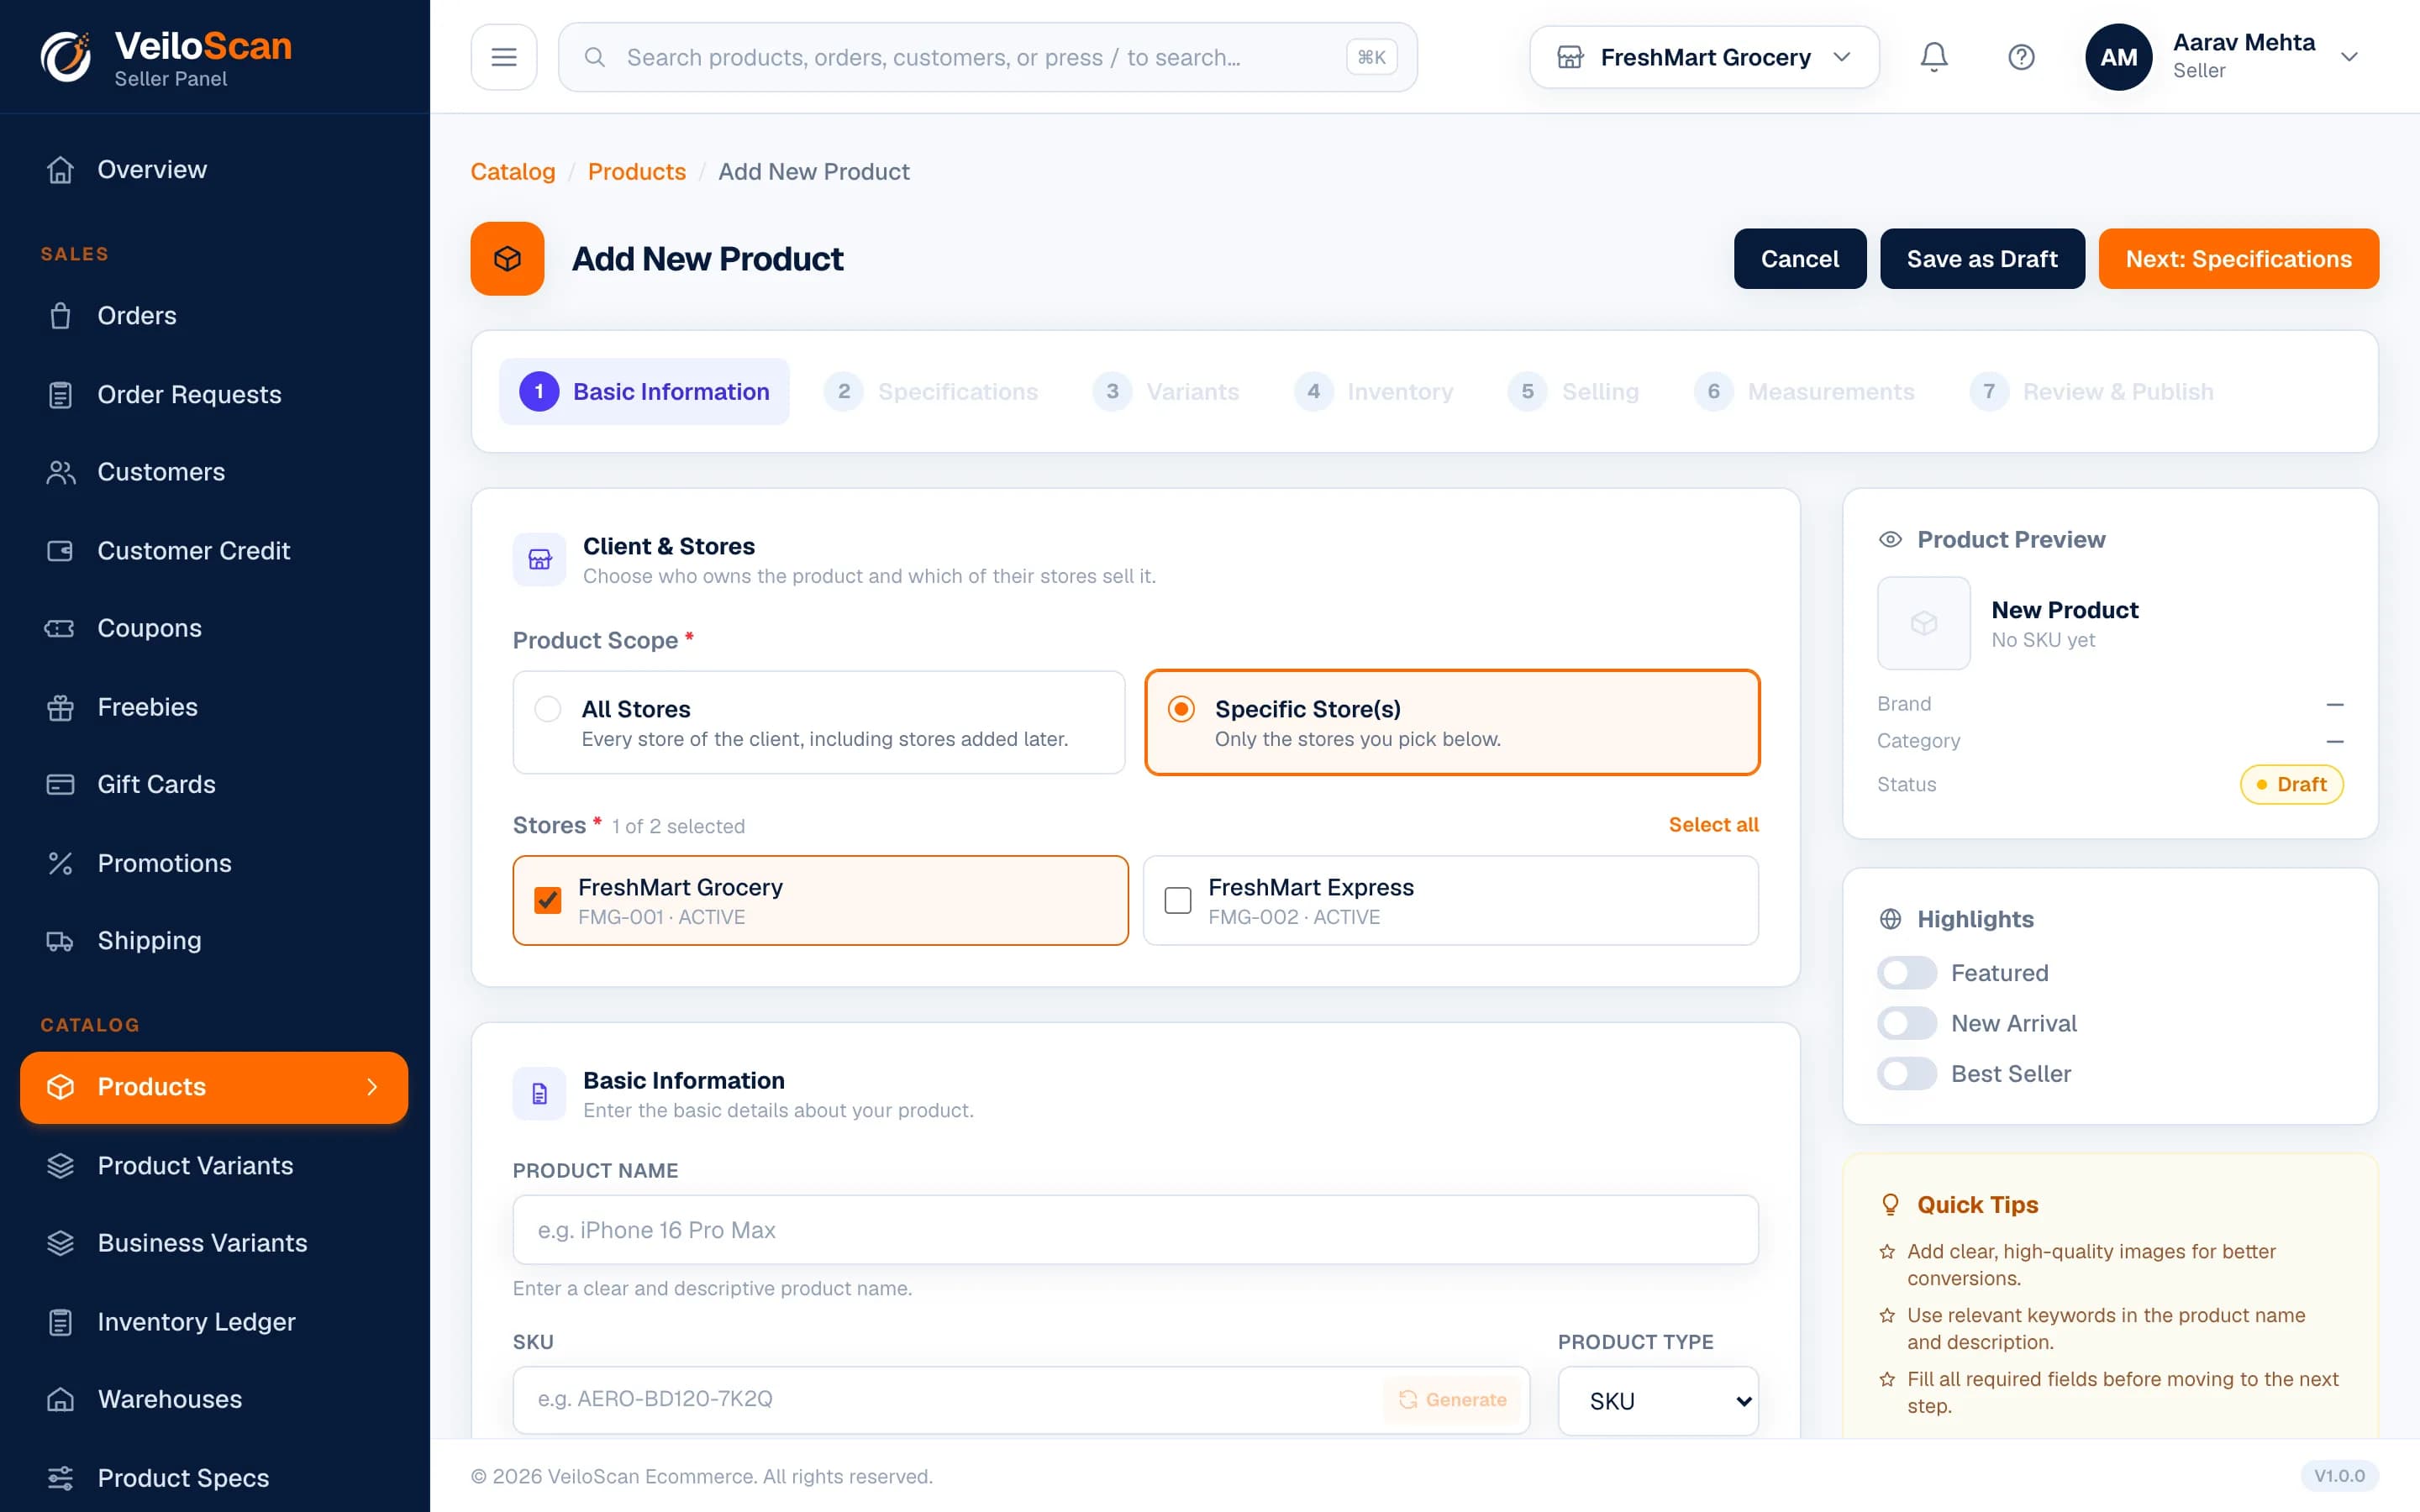This screenshot has width=2420, height=1512.
Task: Check the FreshMart Express store checkbox
Action: click(1178, 900)
